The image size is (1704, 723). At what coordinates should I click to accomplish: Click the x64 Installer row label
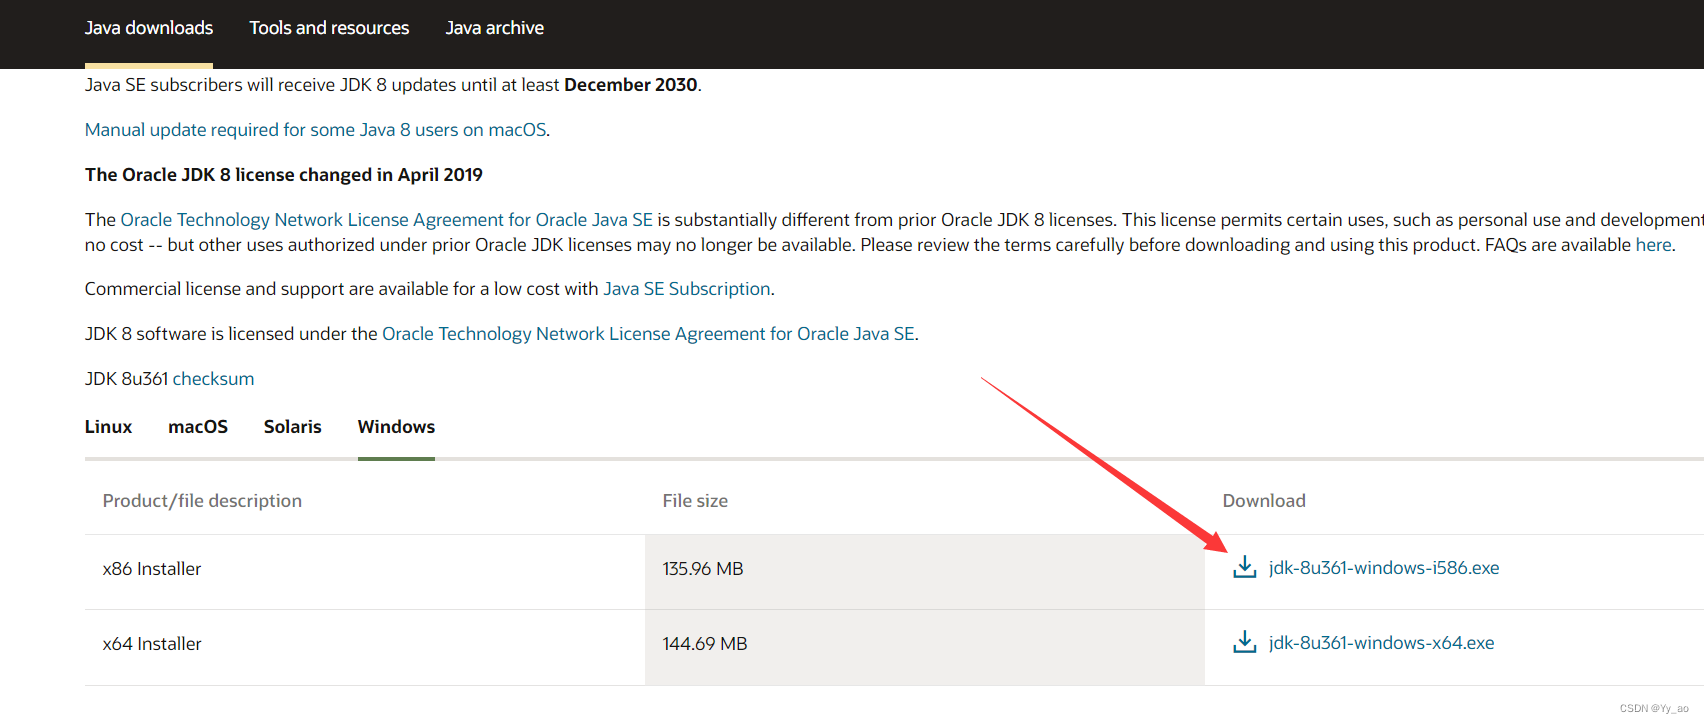point(152,644)
